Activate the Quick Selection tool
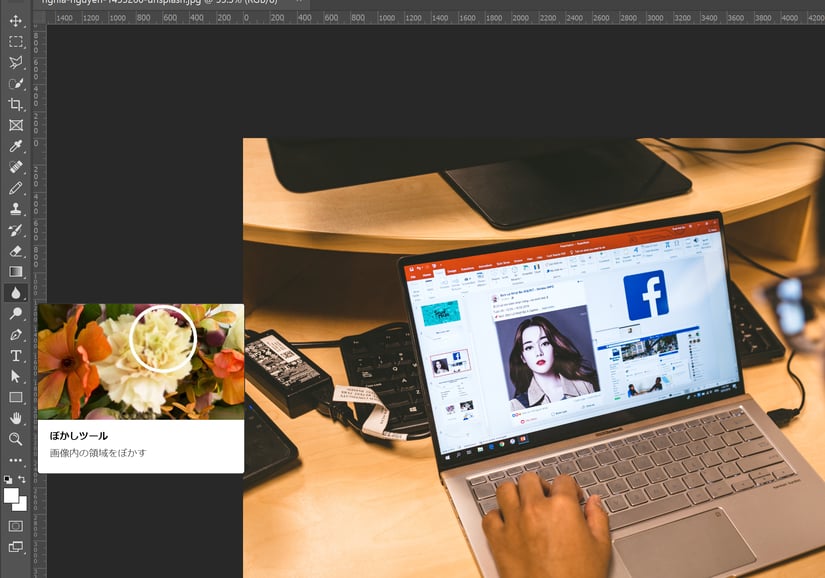Screen dimensions: 825x578 16,84
